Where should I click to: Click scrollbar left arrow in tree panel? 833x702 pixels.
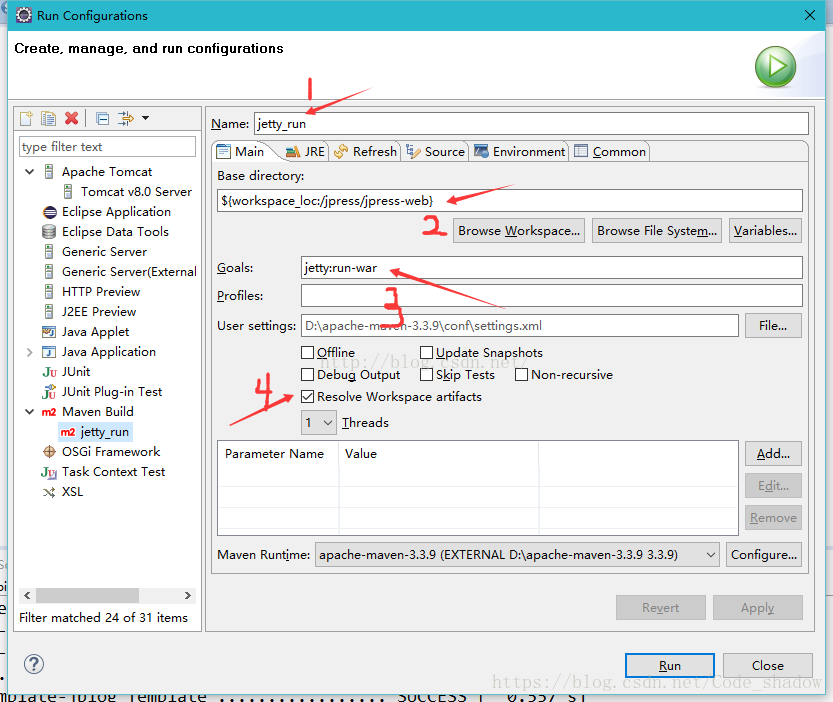tap(27, 595)
